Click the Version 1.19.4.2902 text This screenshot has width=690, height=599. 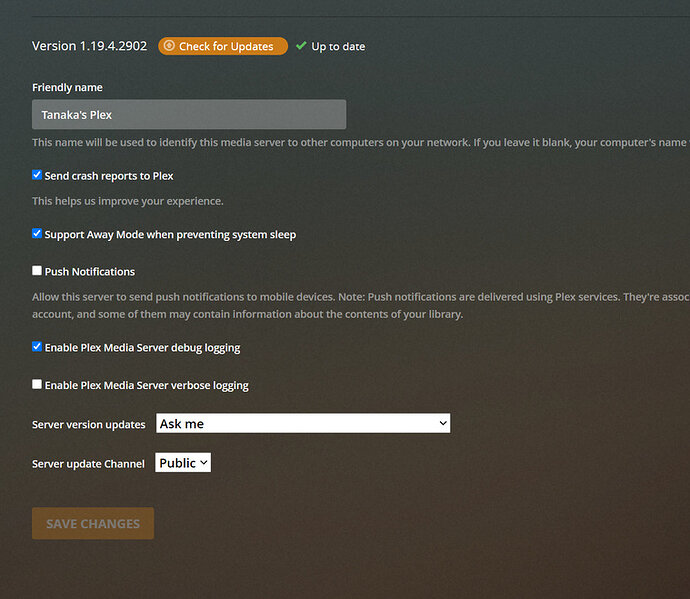coord(89,46)
